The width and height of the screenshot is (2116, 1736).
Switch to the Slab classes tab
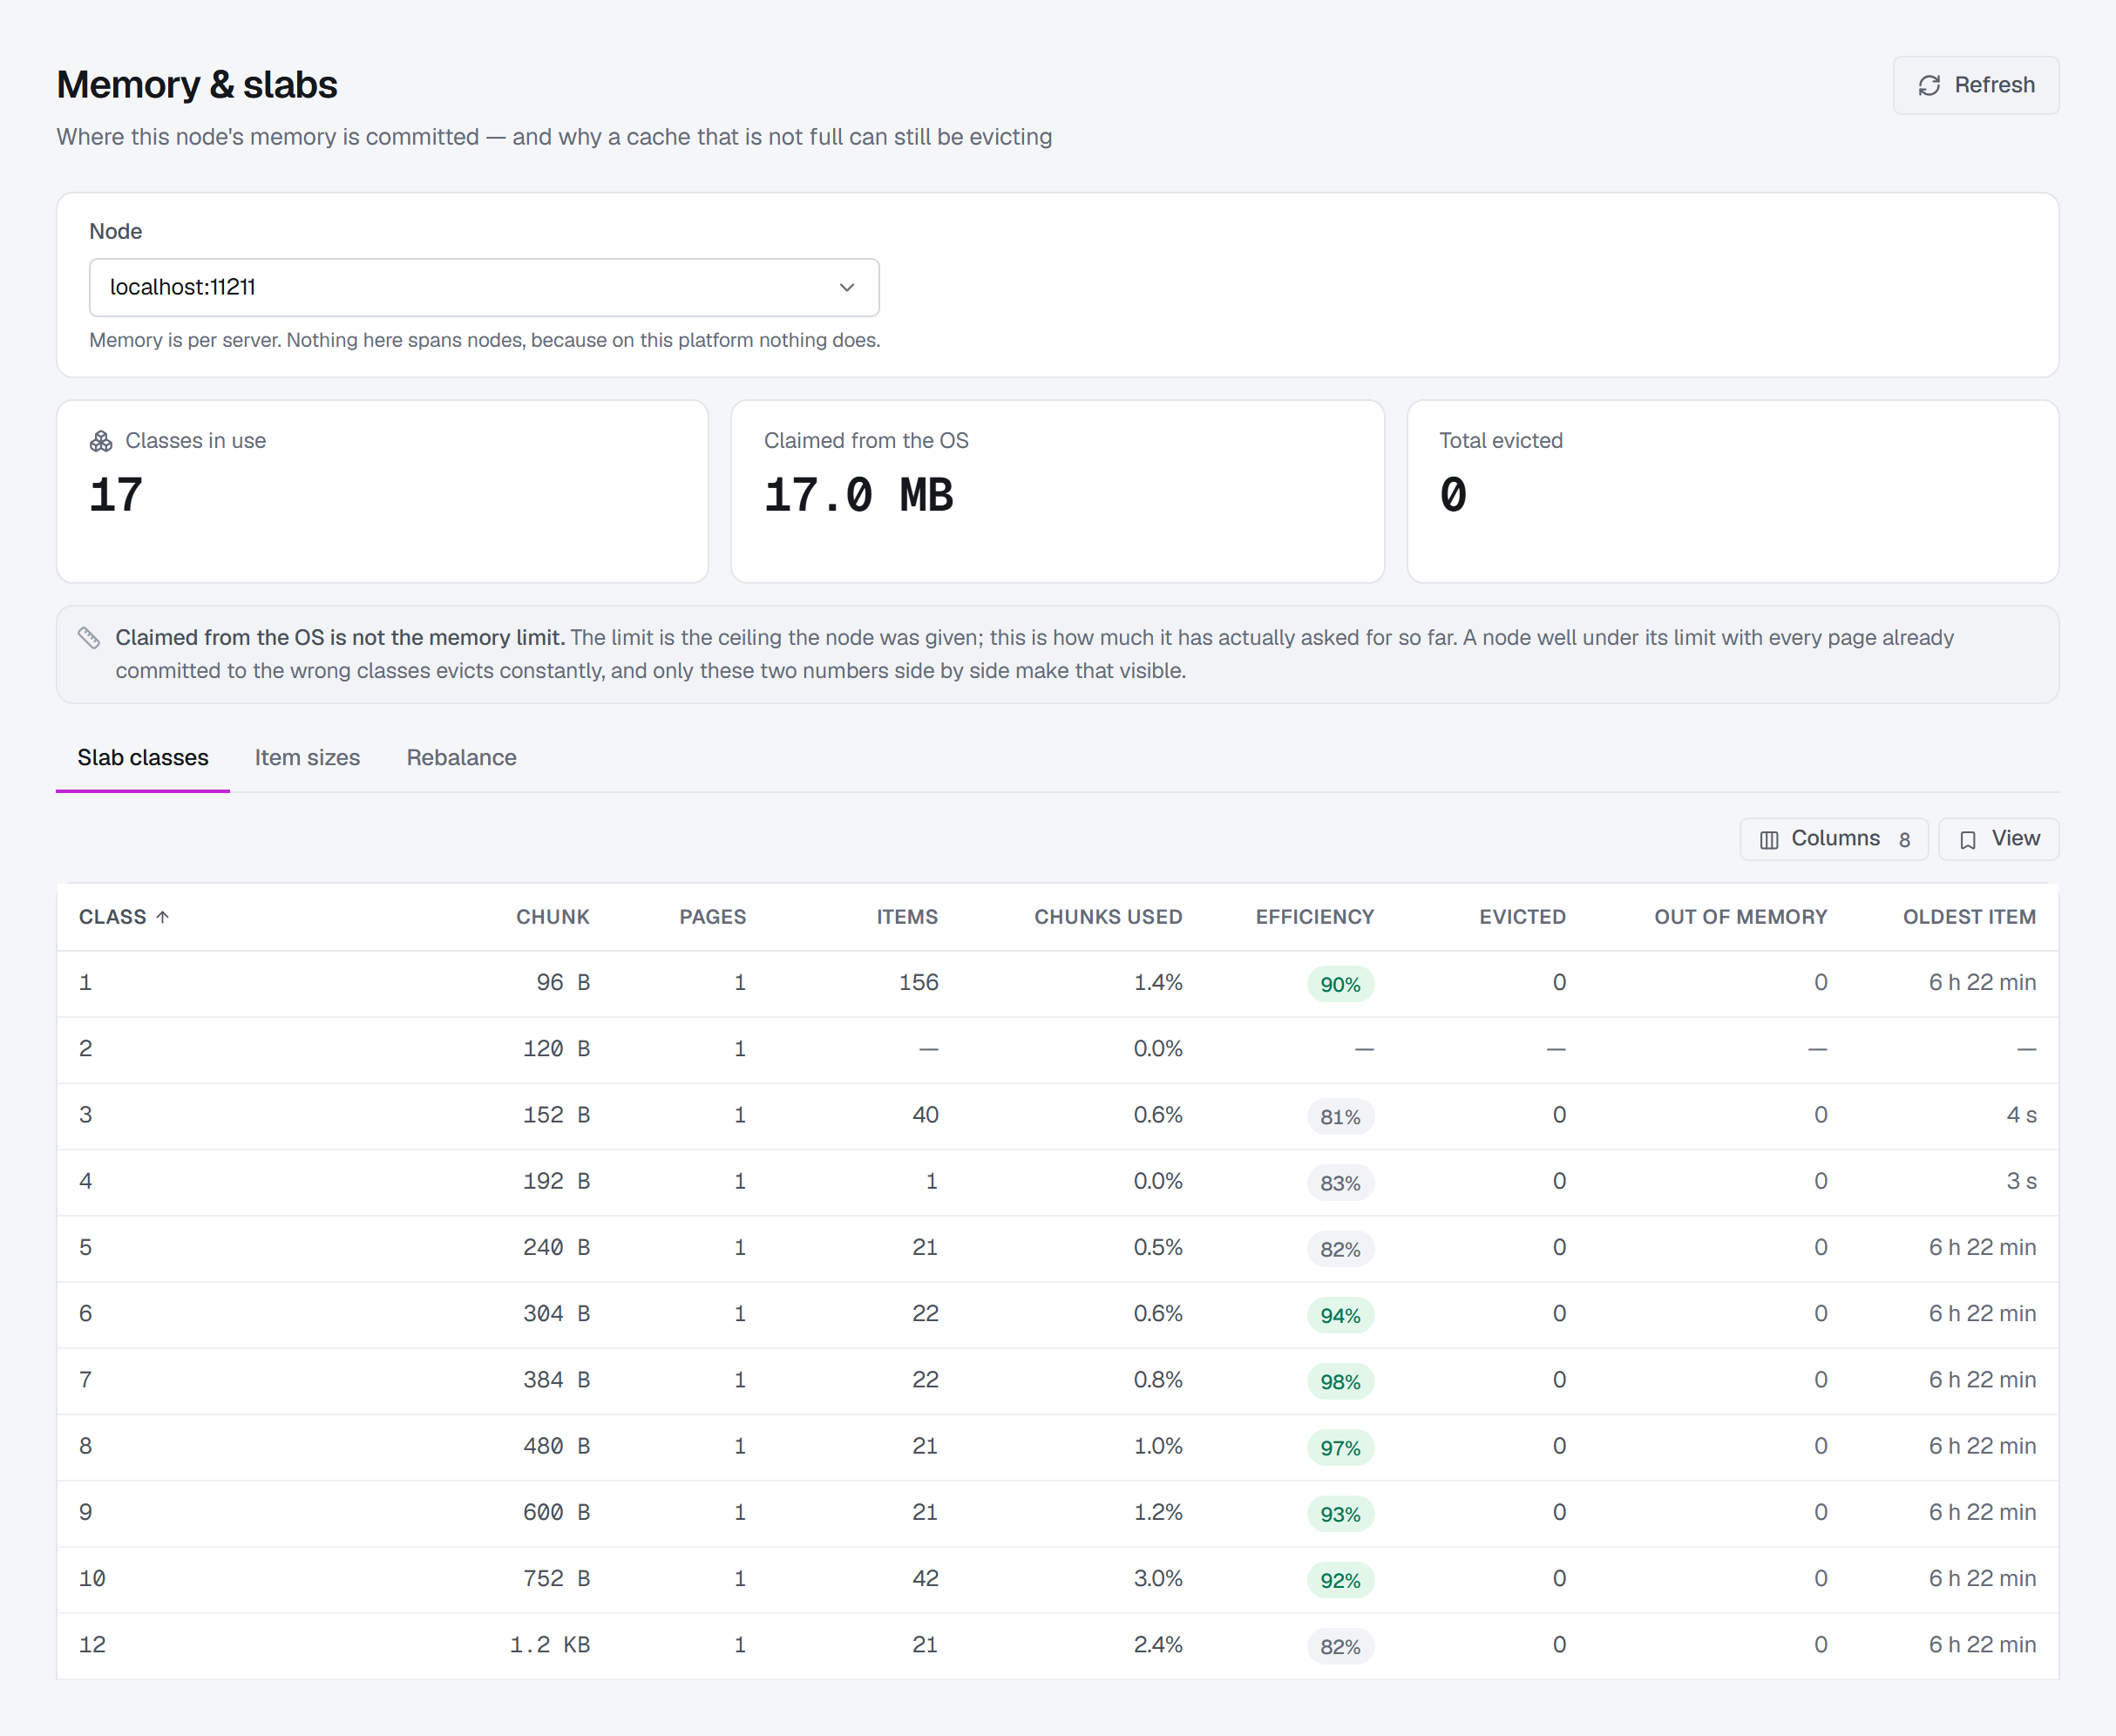tap(143, 757)
